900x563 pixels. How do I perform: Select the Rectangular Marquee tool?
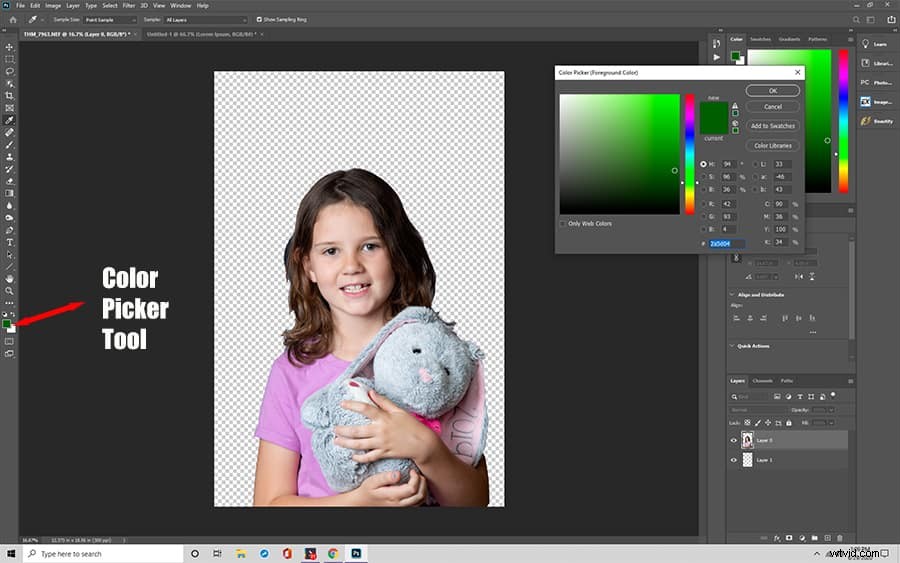pos(9,59)
